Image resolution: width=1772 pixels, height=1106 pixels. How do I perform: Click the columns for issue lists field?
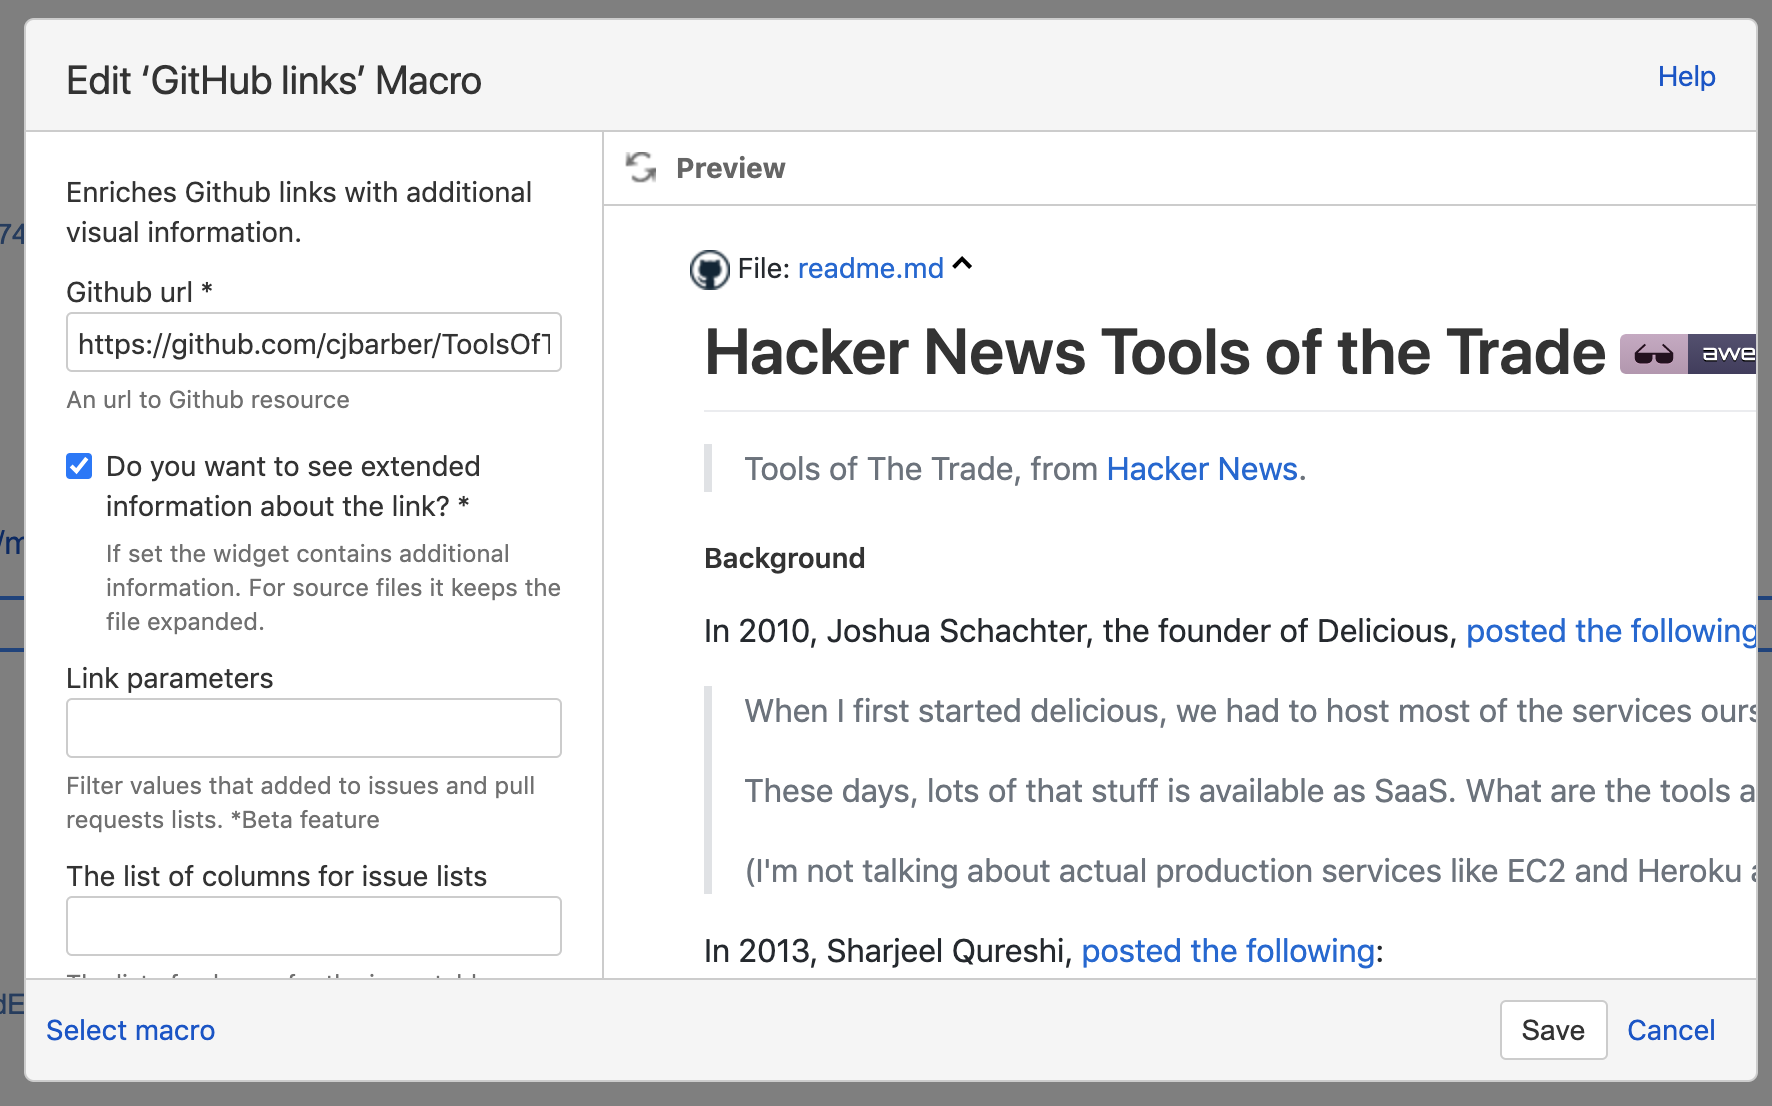coord(314,926)
